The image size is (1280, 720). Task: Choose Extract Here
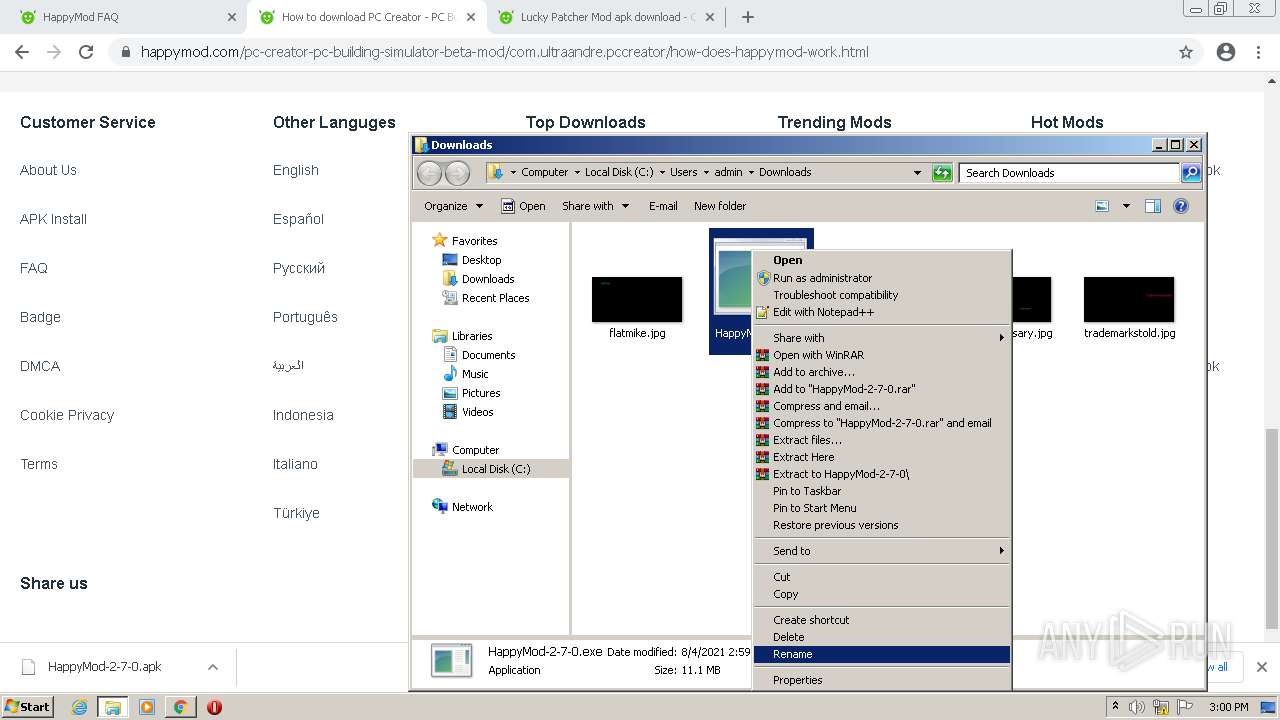click(x=881, y=457)
